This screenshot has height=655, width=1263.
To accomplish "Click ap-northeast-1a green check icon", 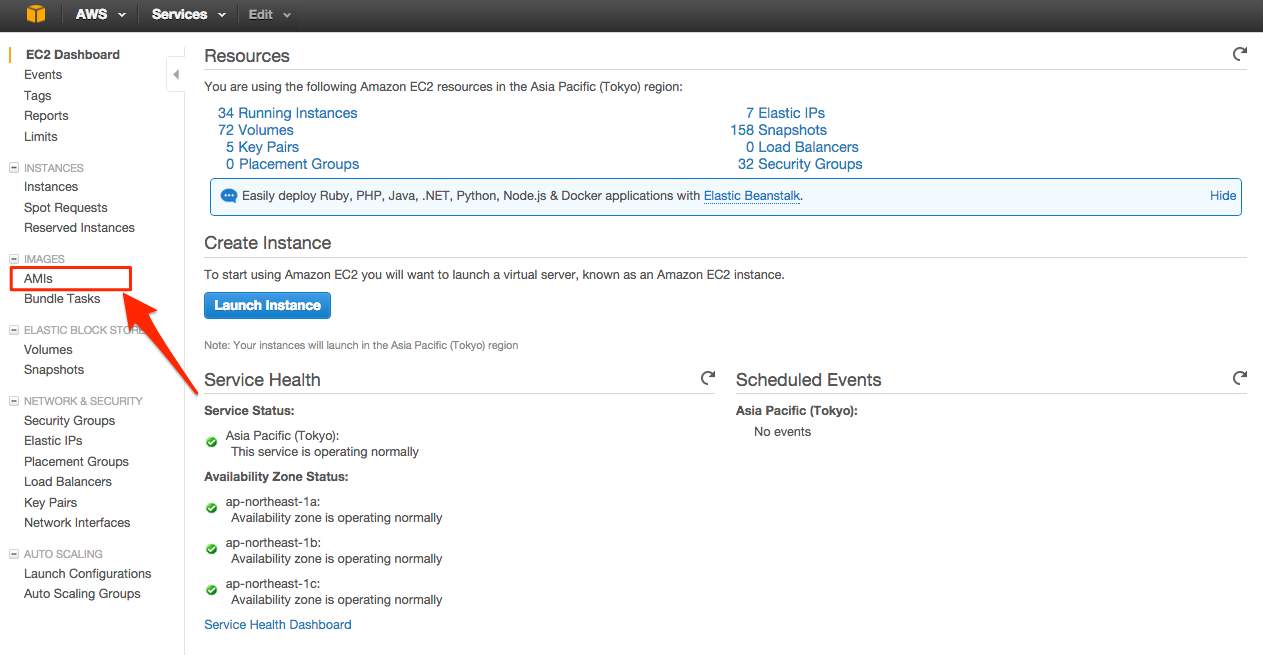I will click(211, 508).
